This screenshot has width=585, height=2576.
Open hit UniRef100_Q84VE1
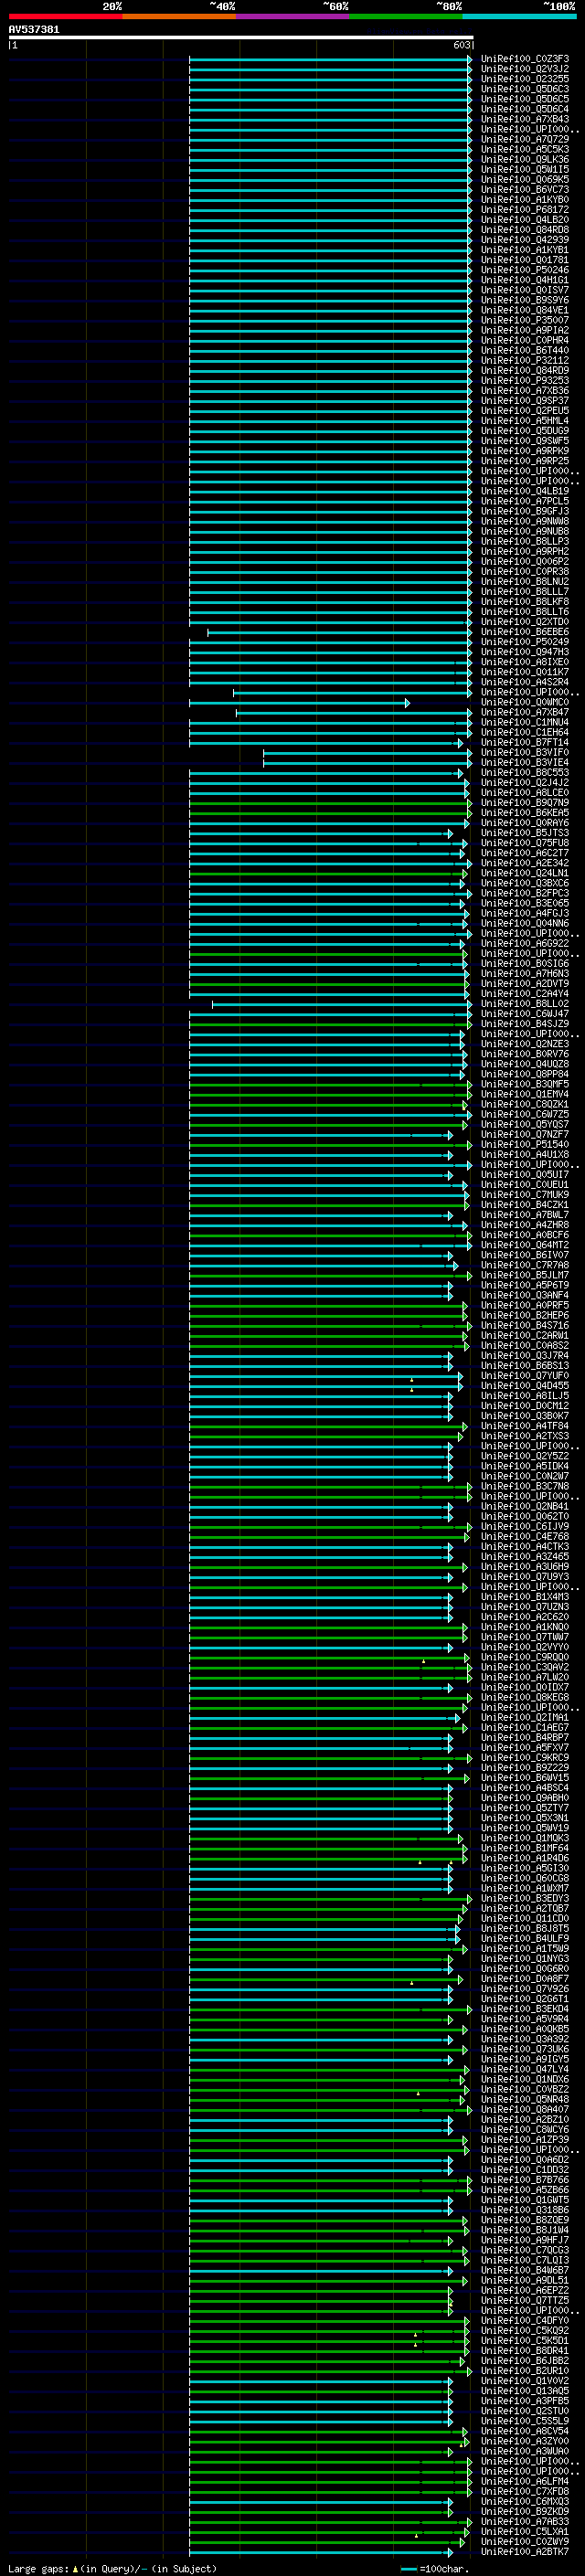525,310
